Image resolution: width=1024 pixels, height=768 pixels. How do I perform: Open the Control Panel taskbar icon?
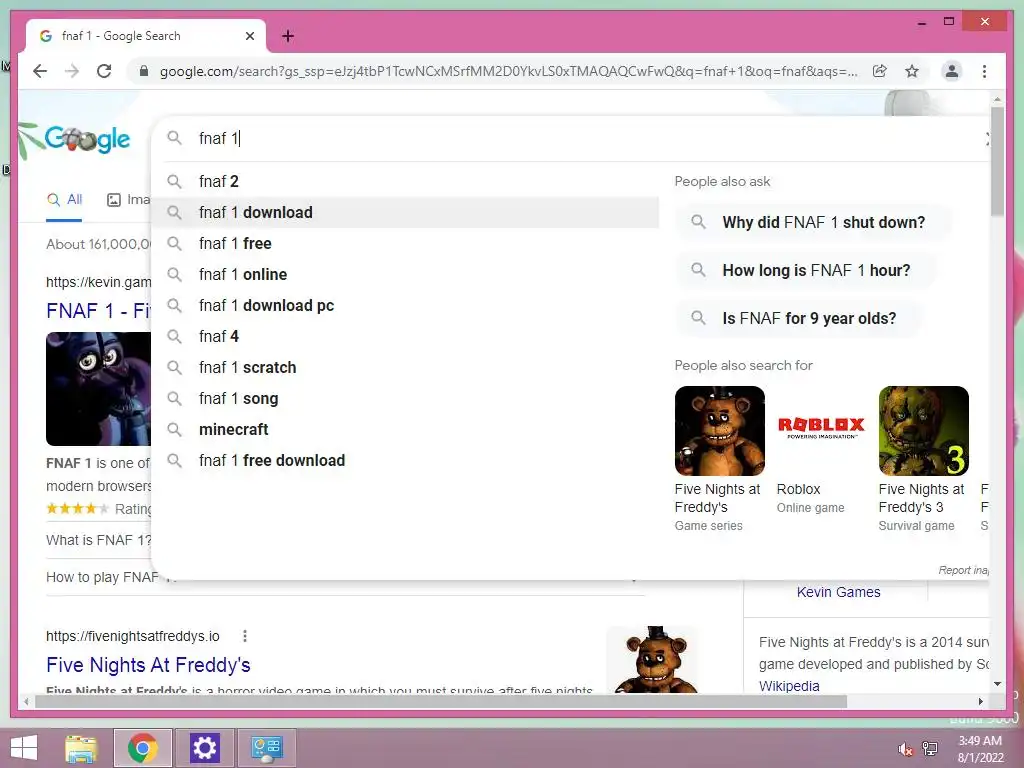[x=266, y=748]
